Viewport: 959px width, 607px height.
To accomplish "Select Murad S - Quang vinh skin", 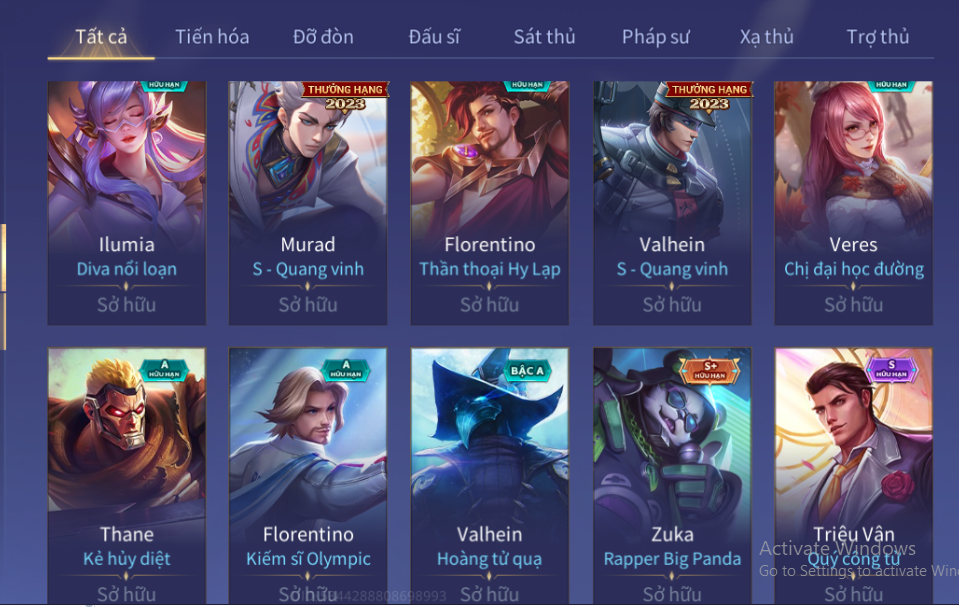I will pos(308,203).
